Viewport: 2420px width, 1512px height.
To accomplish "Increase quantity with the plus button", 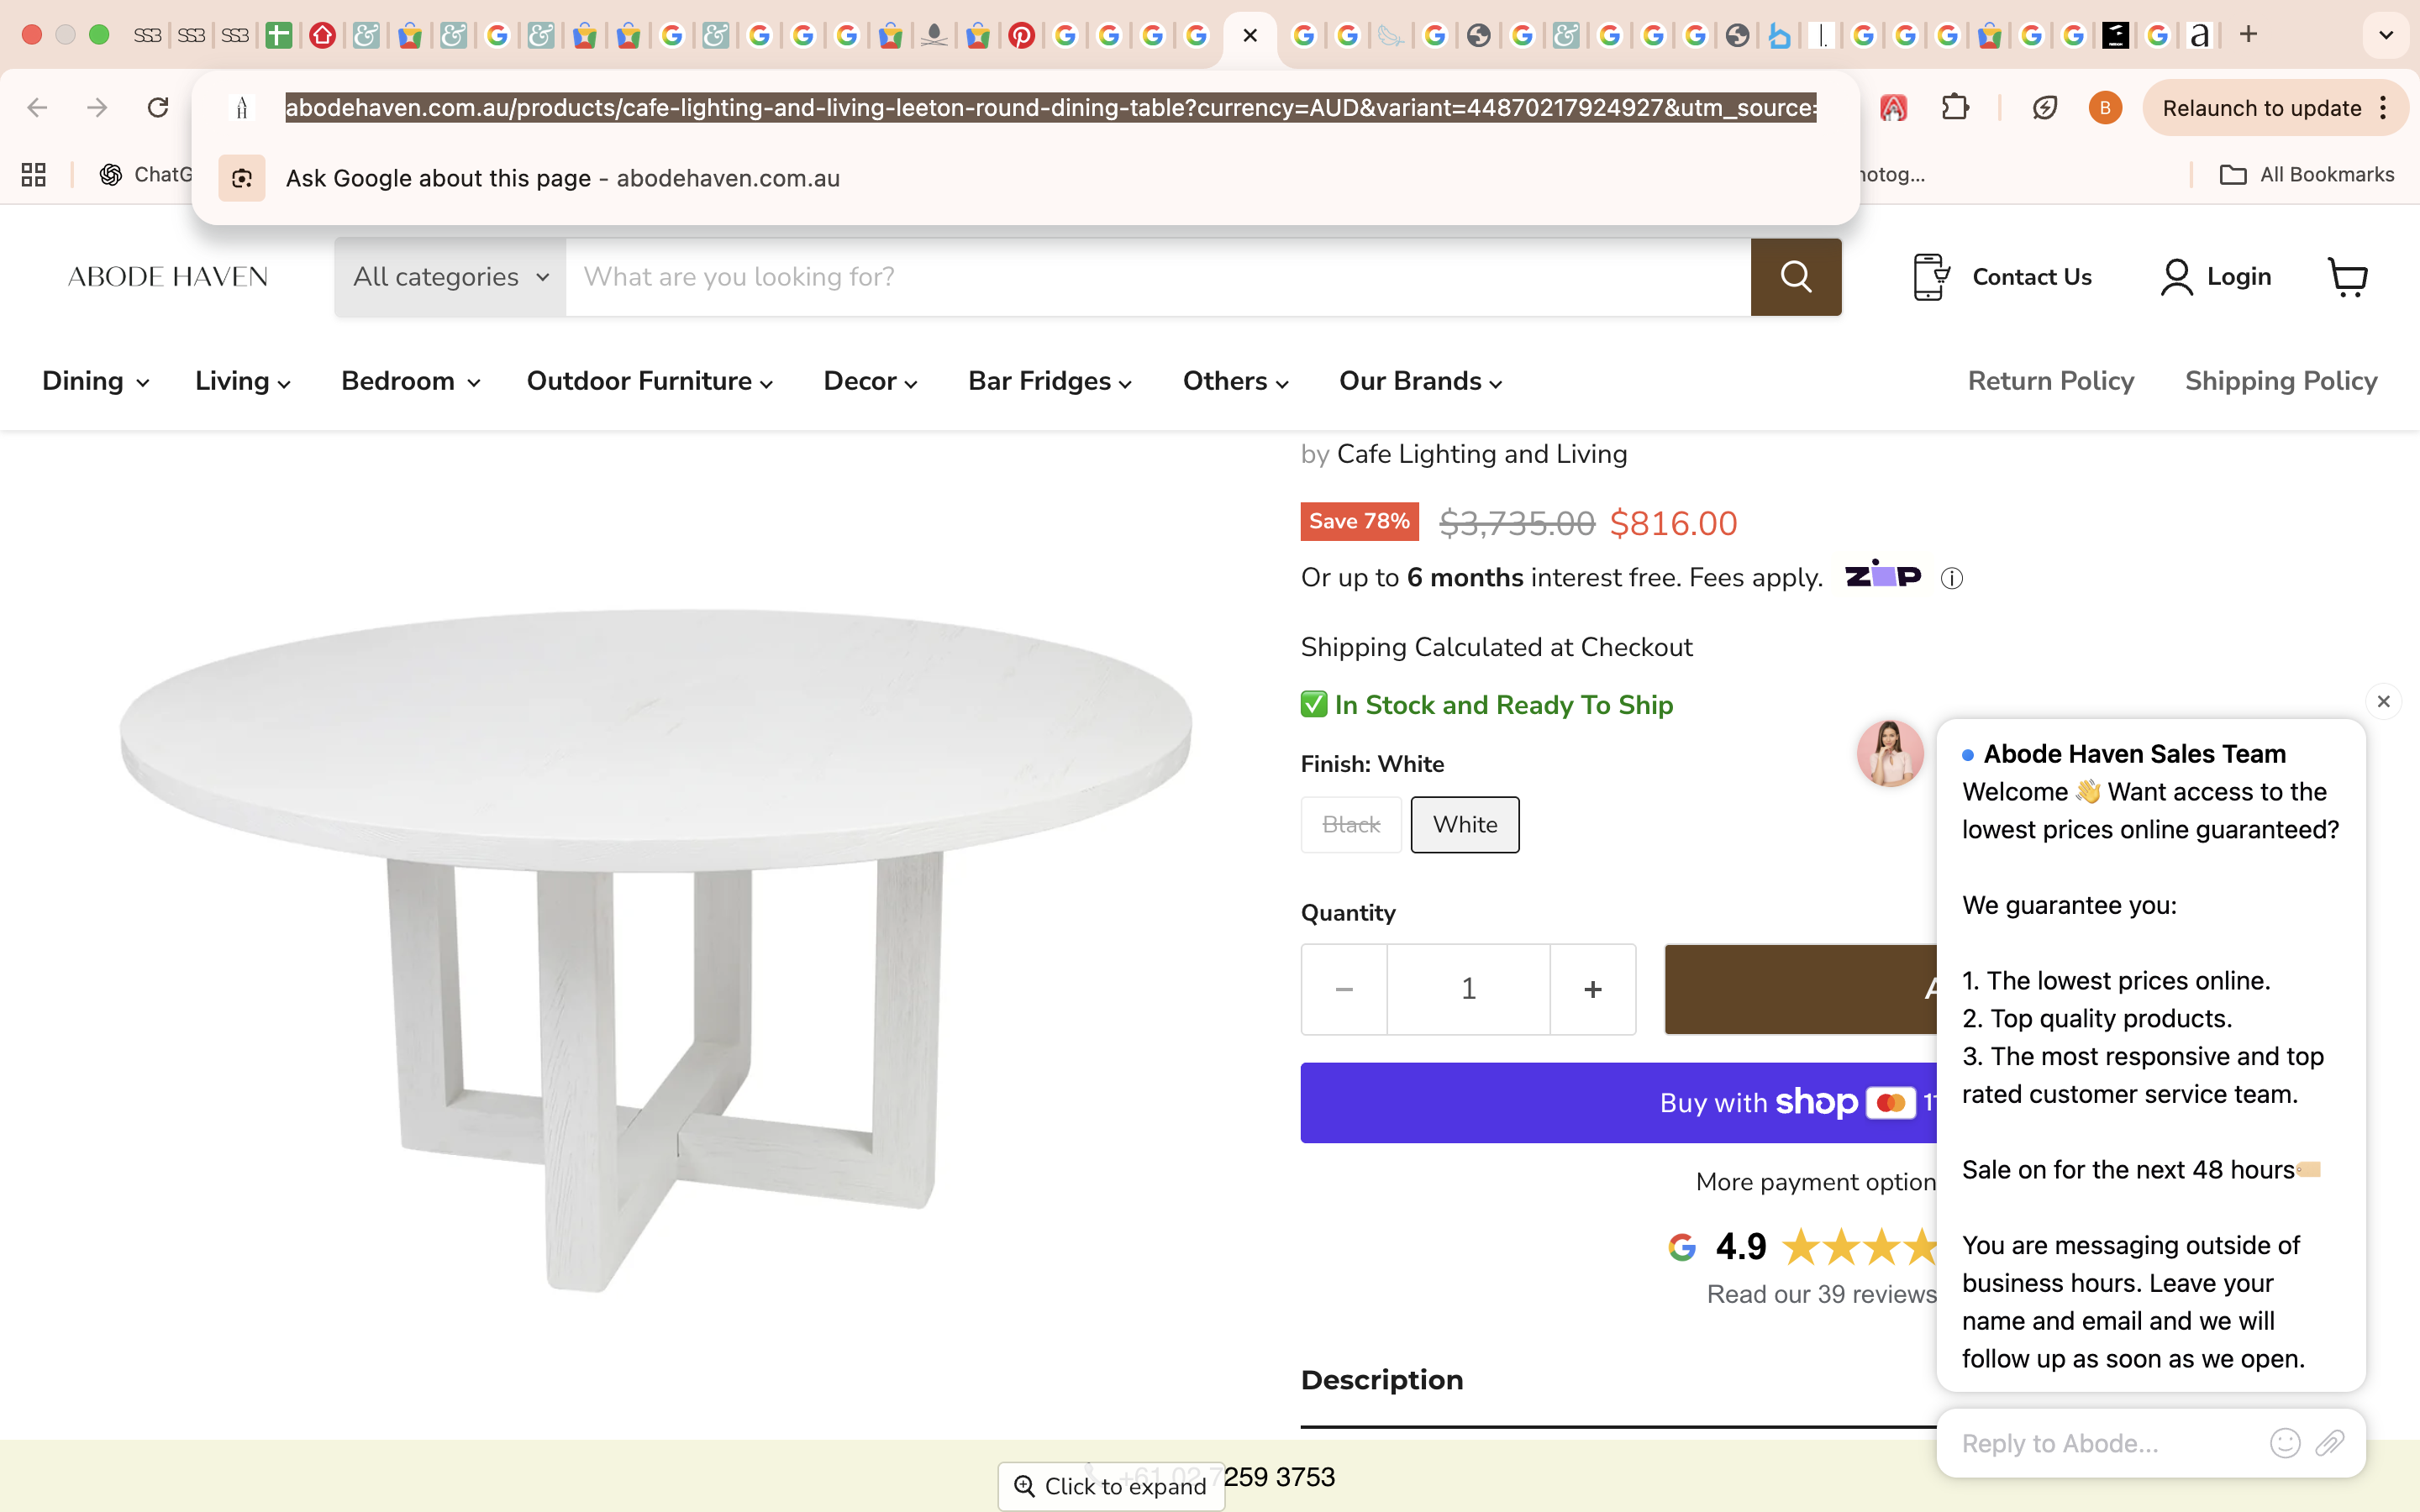I will click(1592, 989).
